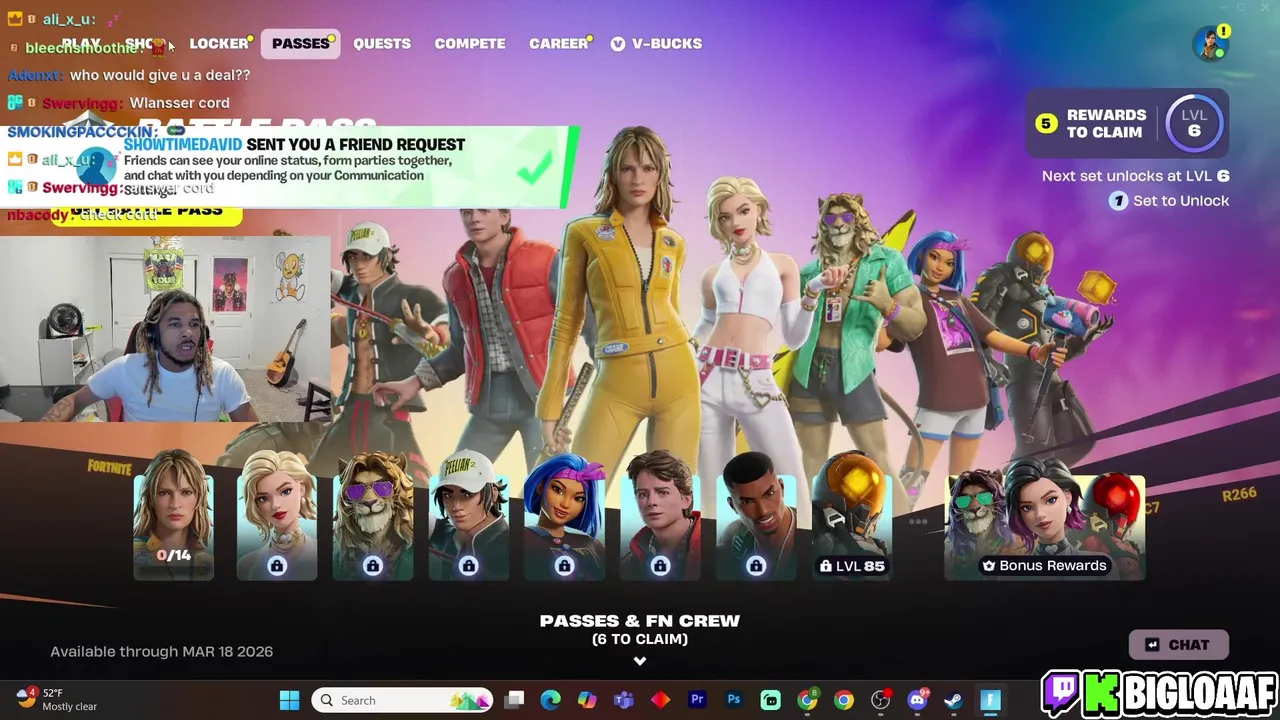Viewport: 1280px width, 720px height.
Task: Open Discord from the taskbar
Action: coord(917,700)
